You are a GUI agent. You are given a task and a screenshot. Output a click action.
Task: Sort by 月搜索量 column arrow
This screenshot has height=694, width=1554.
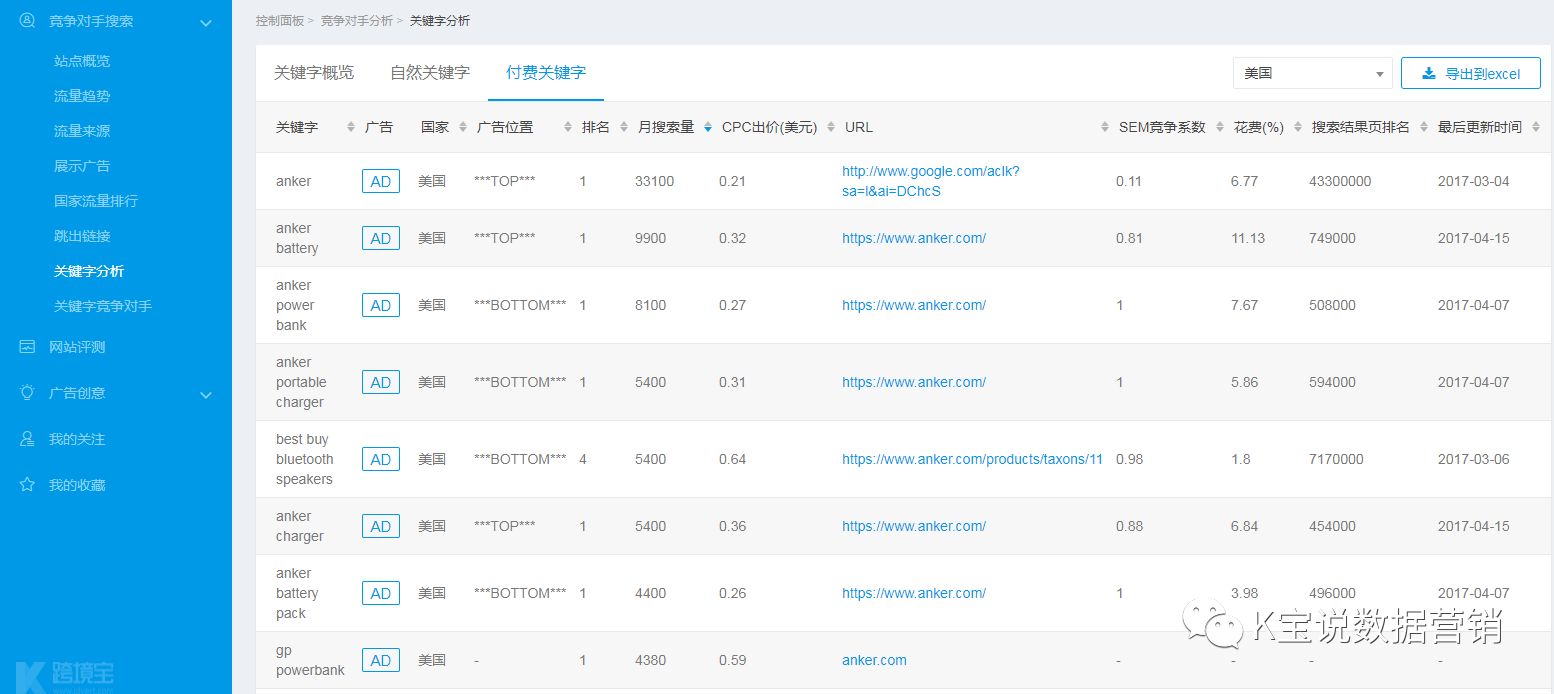[x=708, y=128]
